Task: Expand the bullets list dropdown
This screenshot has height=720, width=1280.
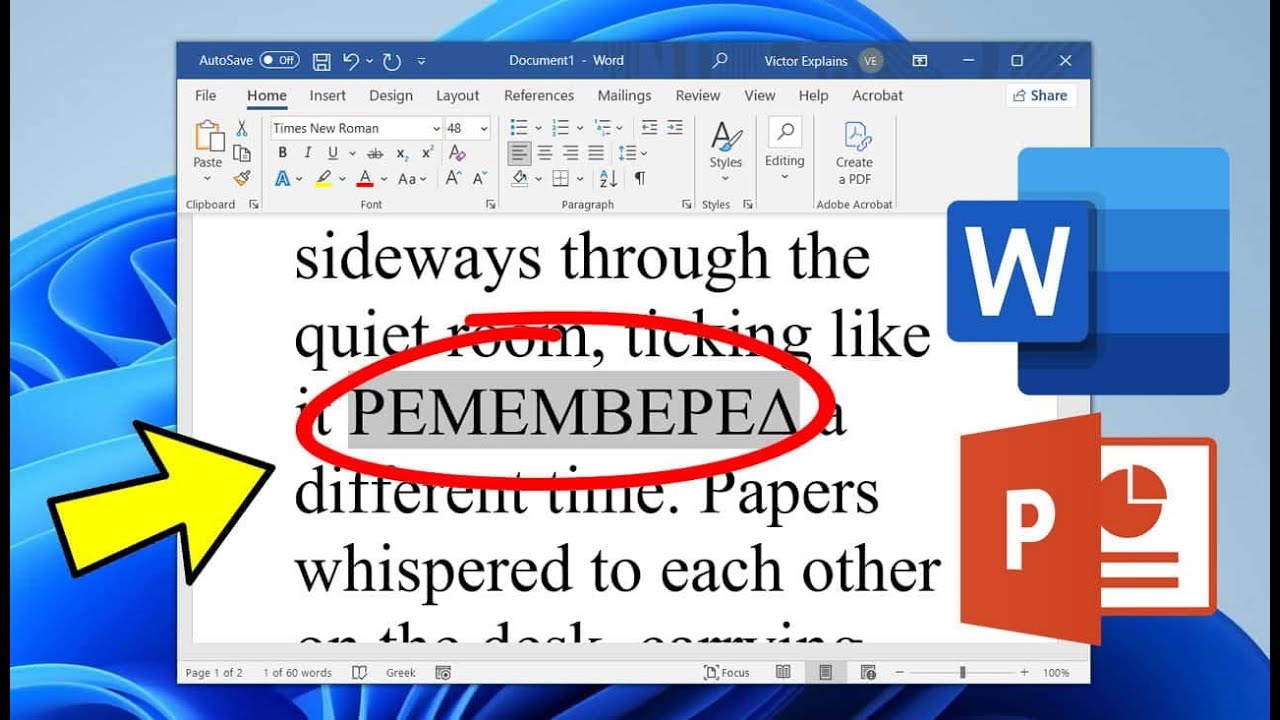Action: pos(538,127)
